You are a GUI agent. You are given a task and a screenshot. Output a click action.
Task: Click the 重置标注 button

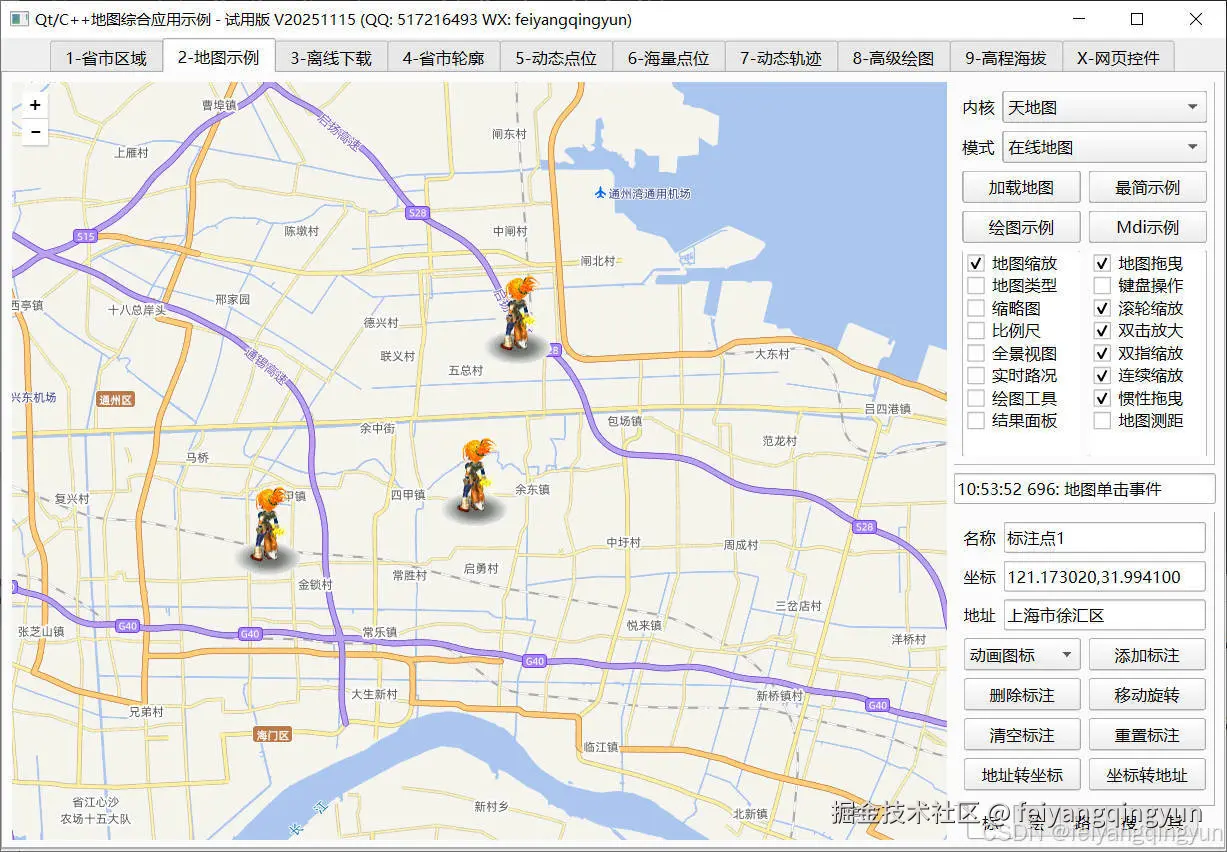click(x=1147, y=735)
